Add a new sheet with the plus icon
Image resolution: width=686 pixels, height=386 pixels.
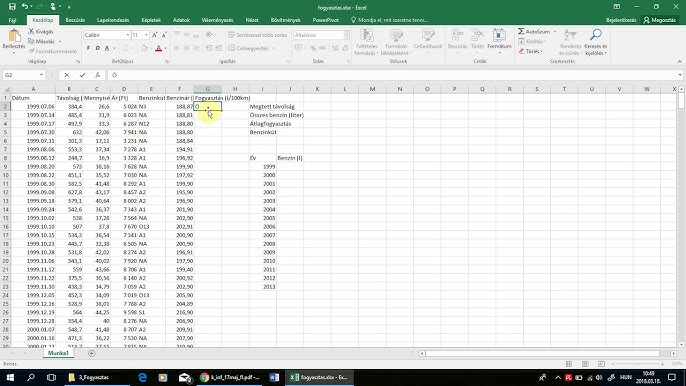point(91,353)
